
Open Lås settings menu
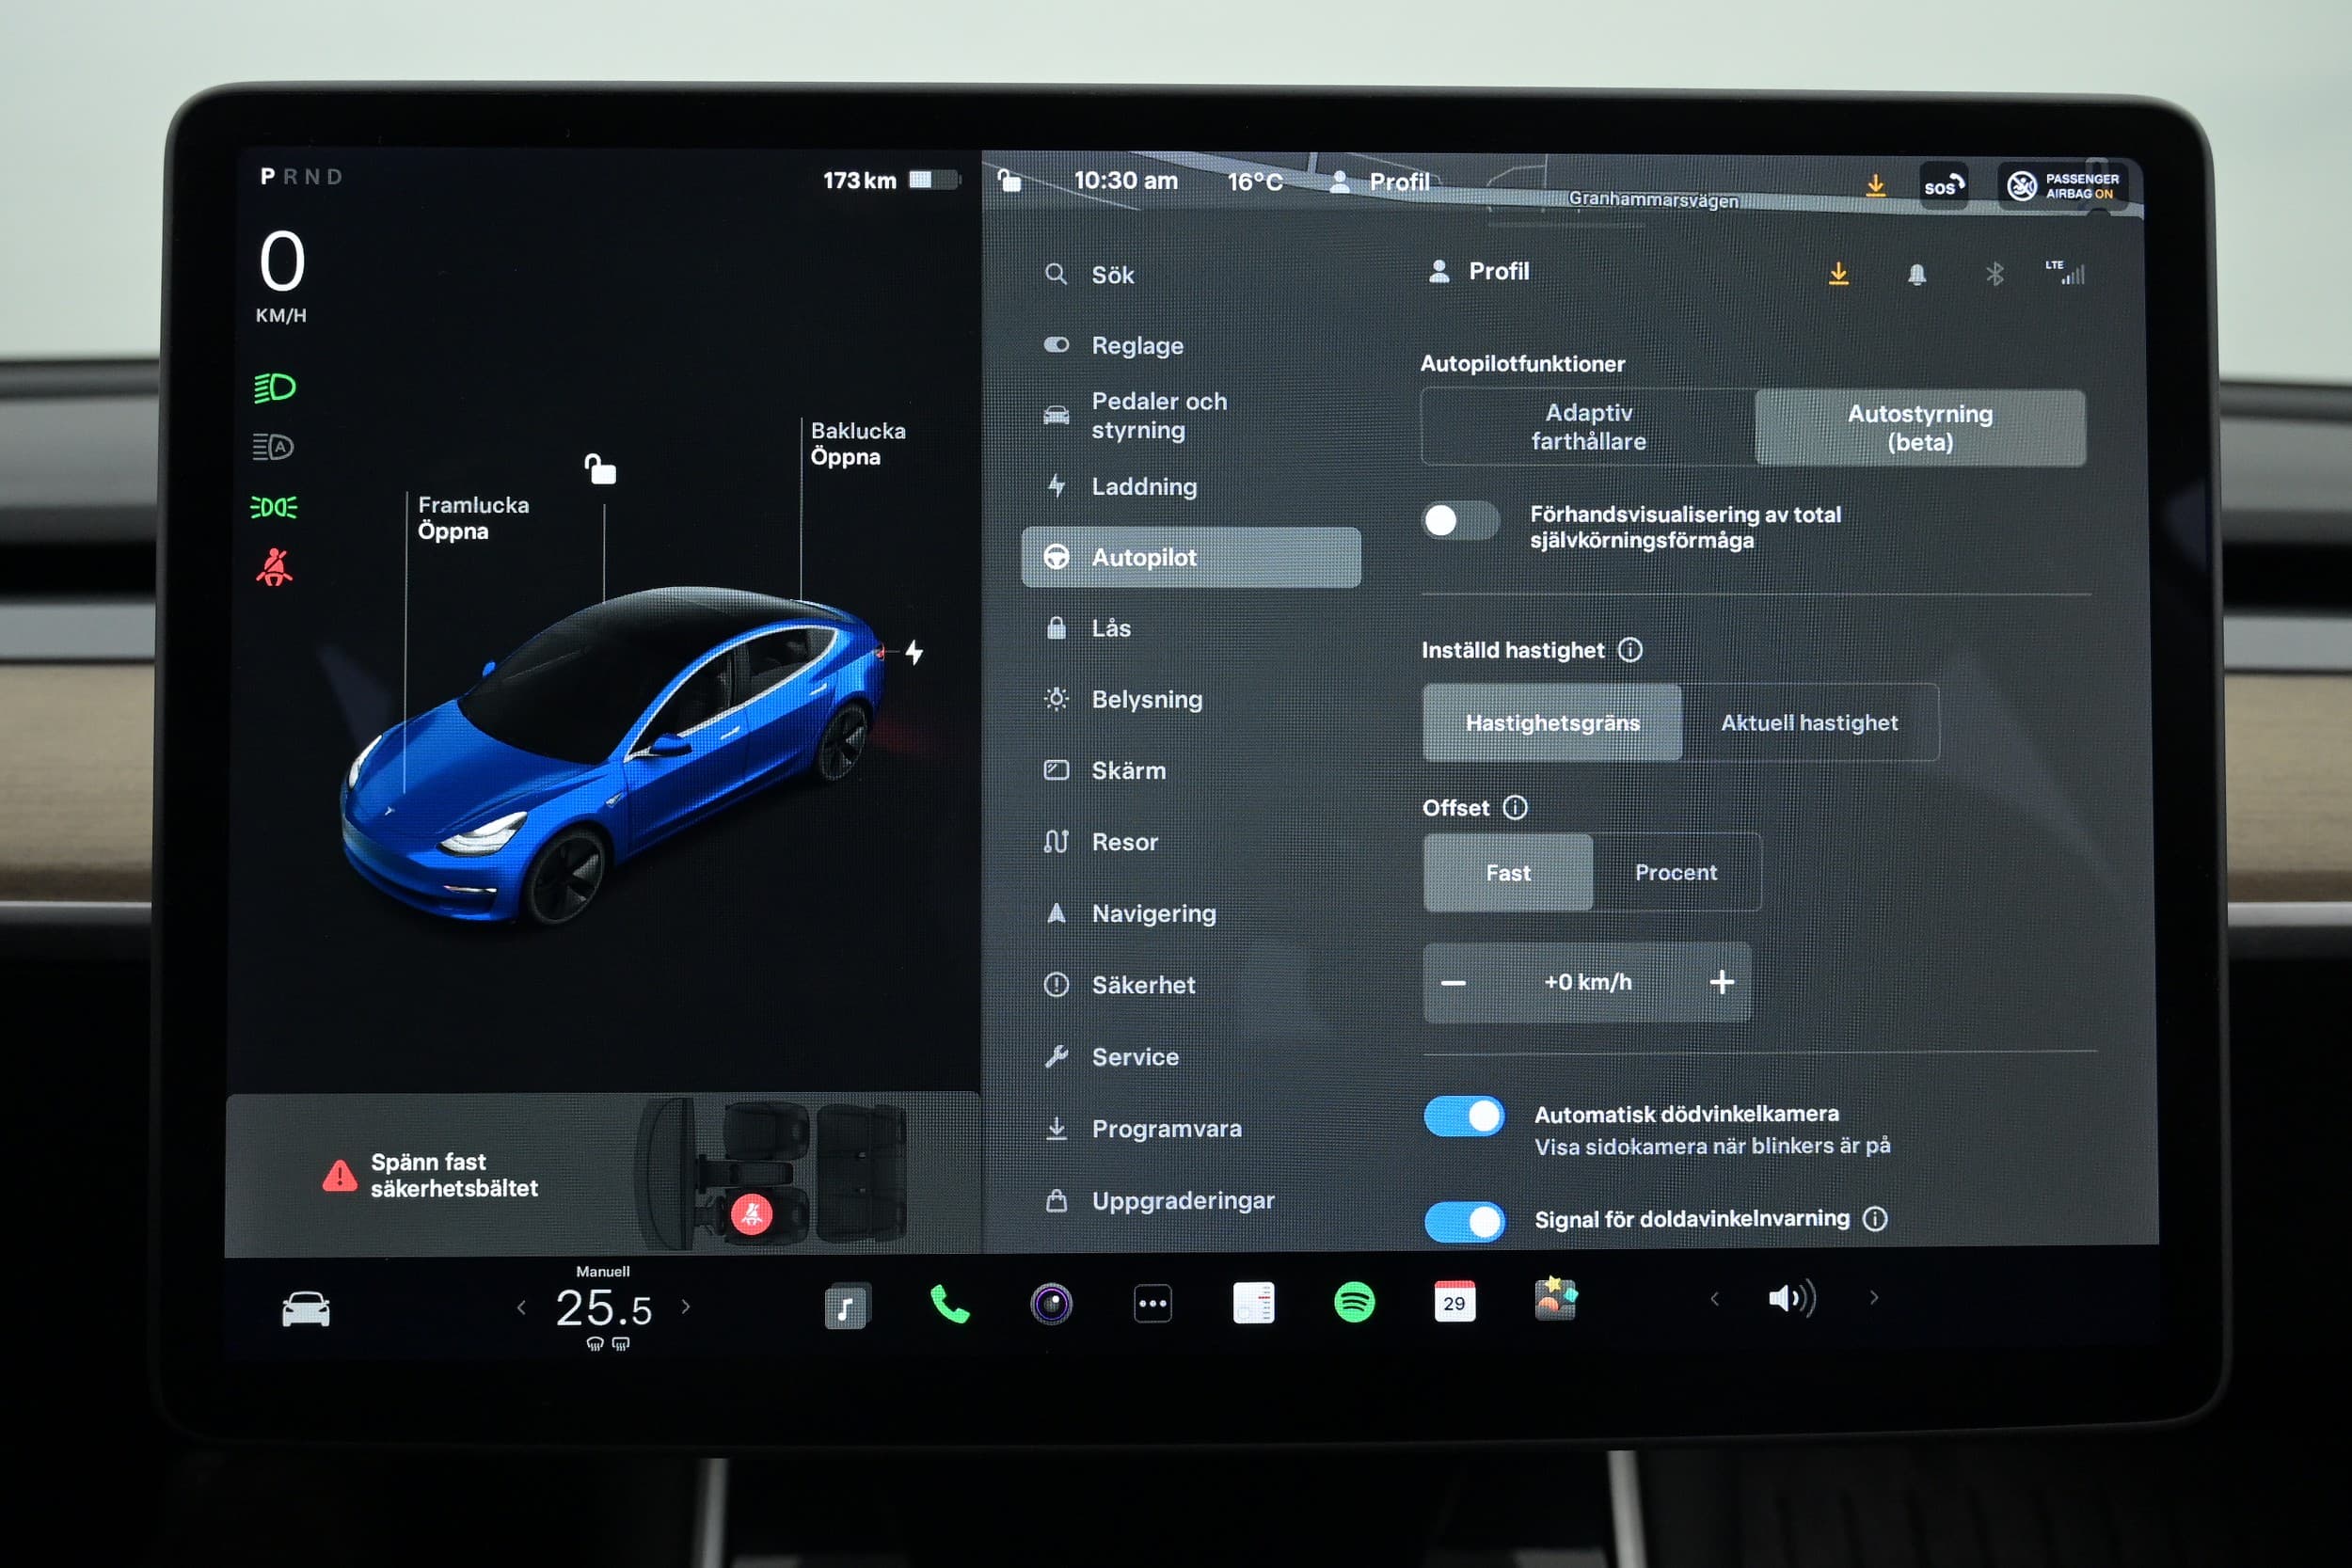click(1191, 628)
